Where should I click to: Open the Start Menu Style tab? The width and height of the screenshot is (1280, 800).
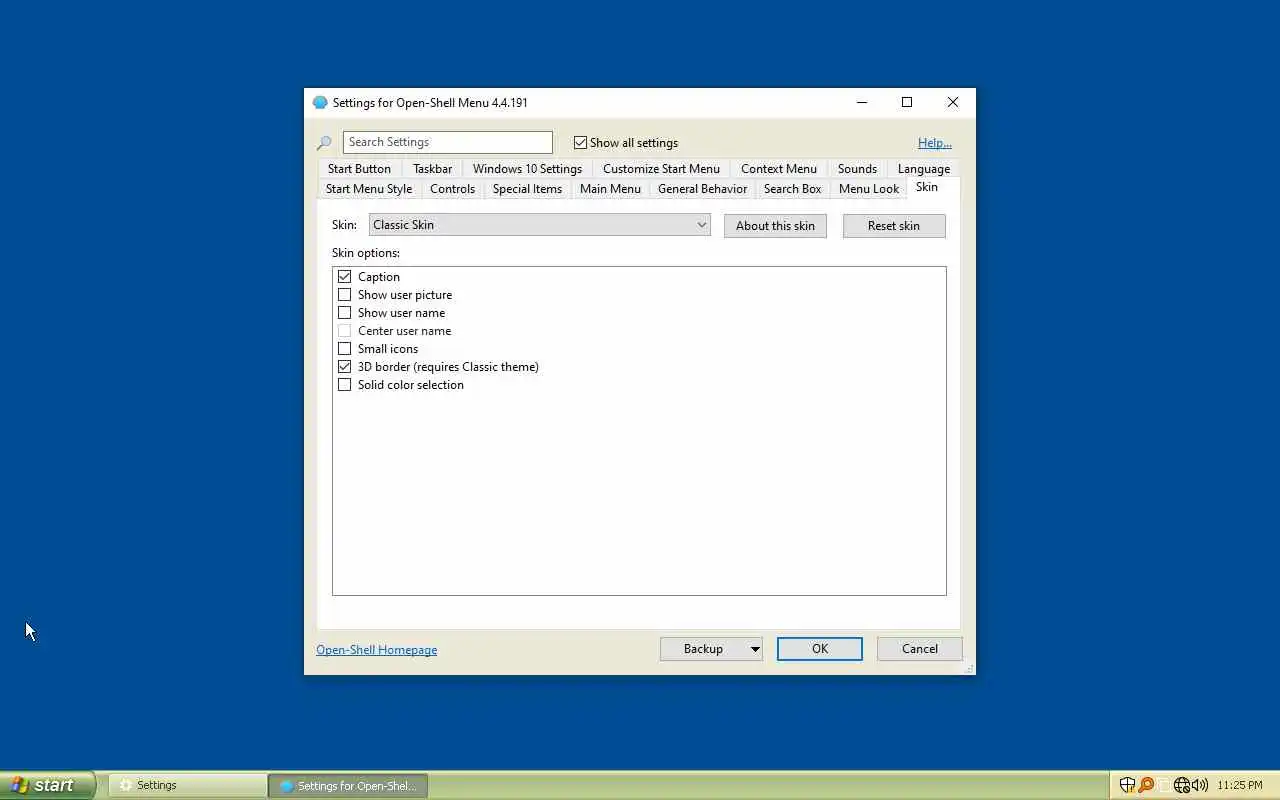click(x=369, y=188)
